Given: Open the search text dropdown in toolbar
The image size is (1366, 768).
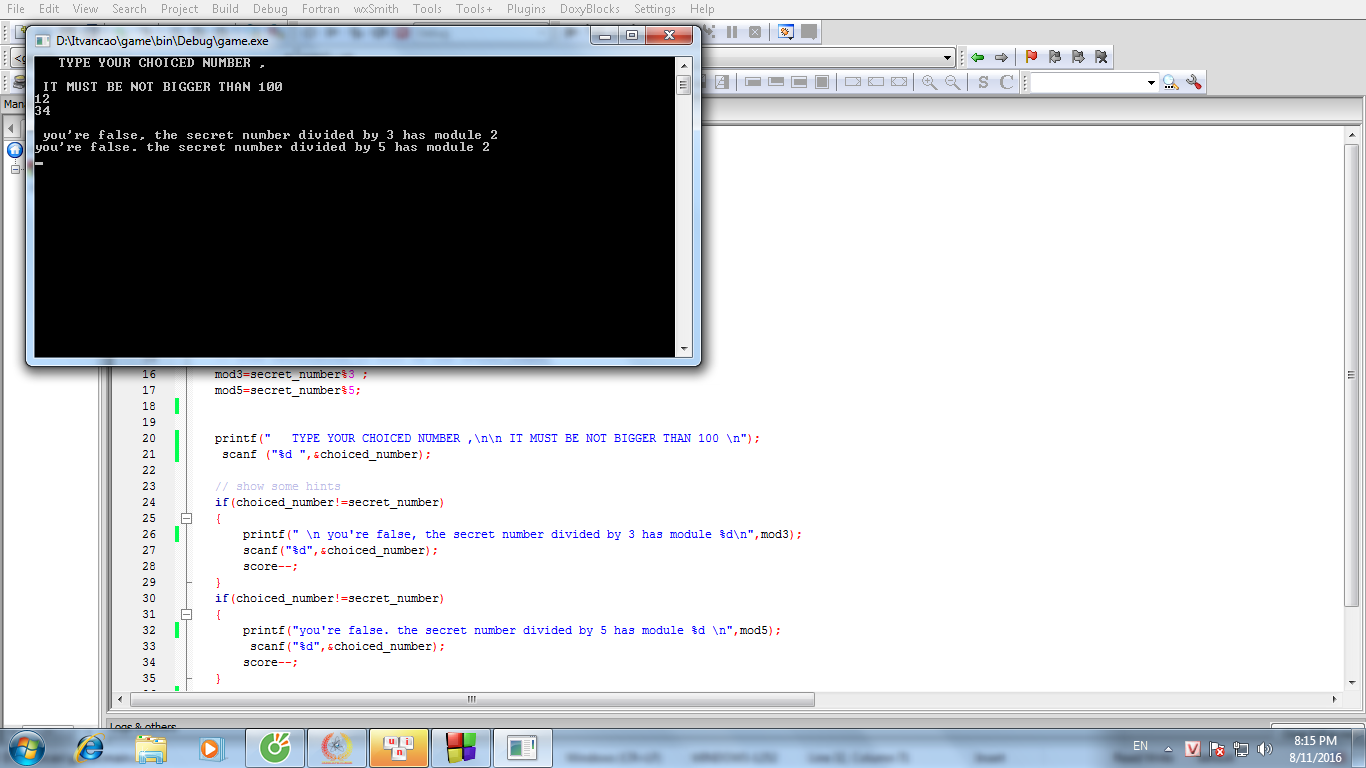Looking at the screenshot, I should coord(1151,83).
